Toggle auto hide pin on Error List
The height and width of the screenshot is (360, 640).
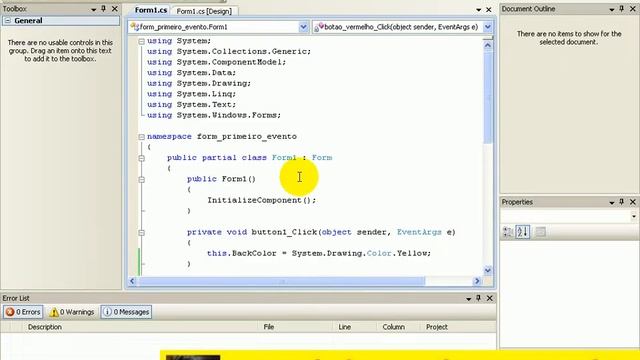click(478, 298)
